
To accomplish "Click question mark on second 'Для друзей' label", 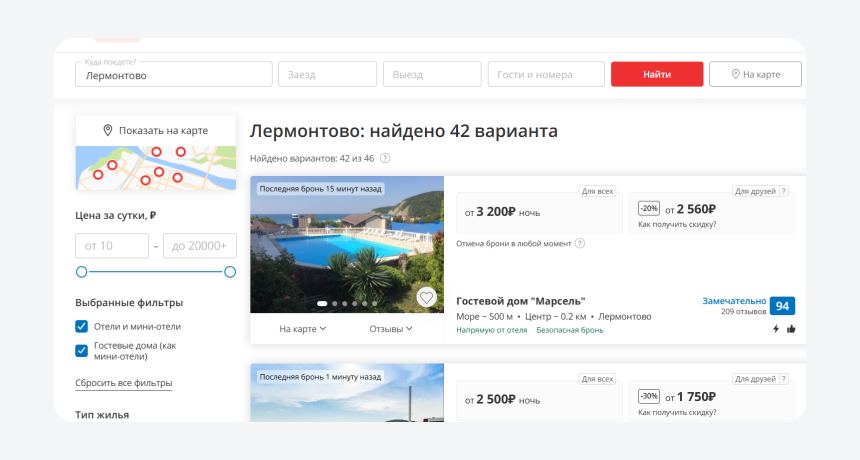I will click(x=784, y=379).
